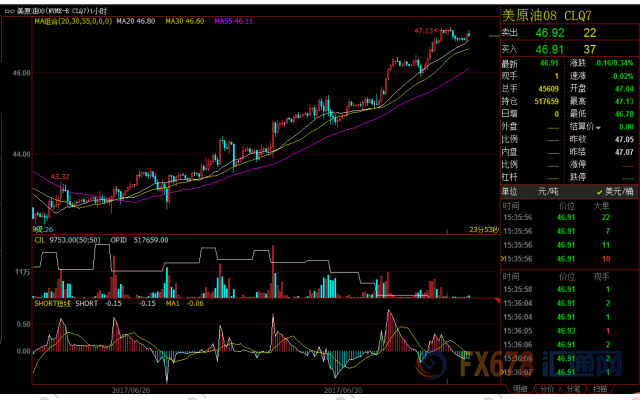Click the 最高 value 47.13

[x=624, y=101]
